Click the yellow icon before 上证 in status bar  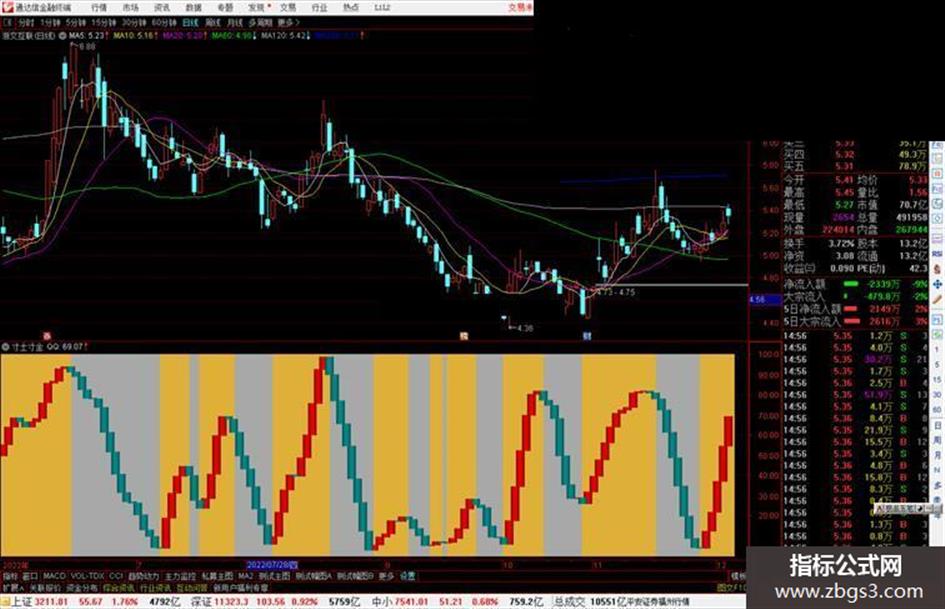5,602
